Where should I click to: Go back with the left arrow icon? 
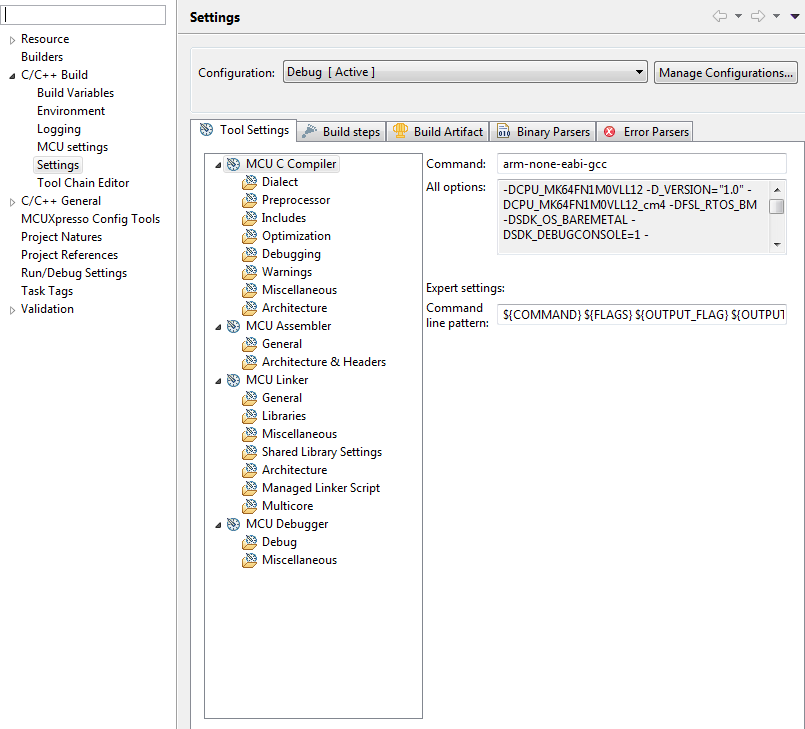[720, 16]
